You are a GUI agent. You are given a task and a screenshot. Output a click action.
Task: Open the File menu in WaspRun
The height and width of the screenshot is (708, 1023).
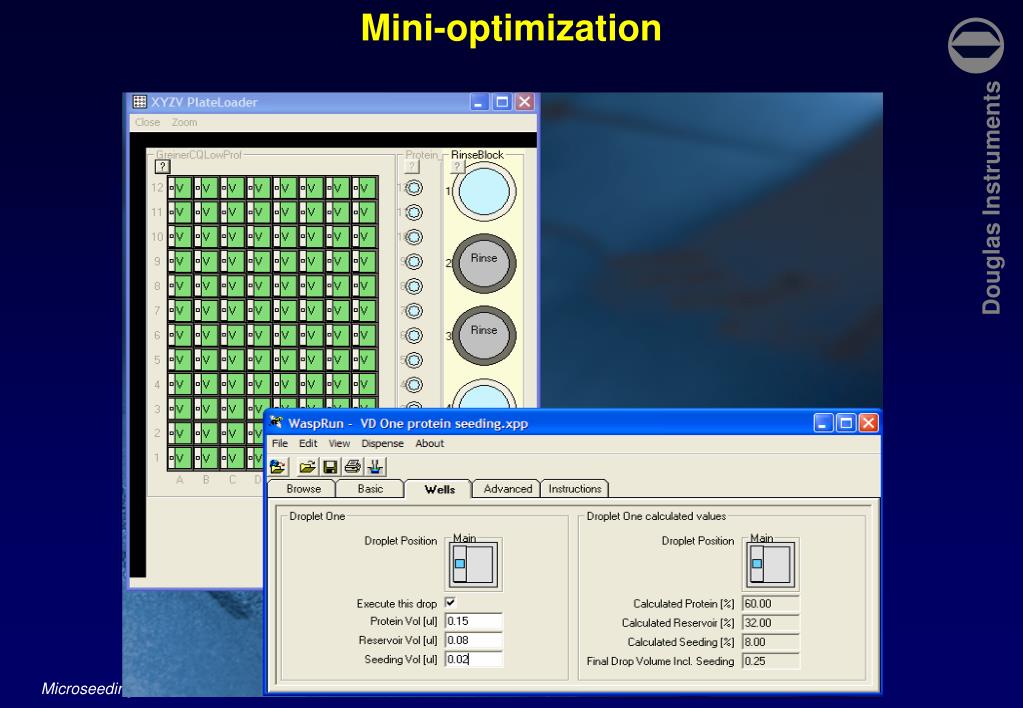[x=280, y=443]
